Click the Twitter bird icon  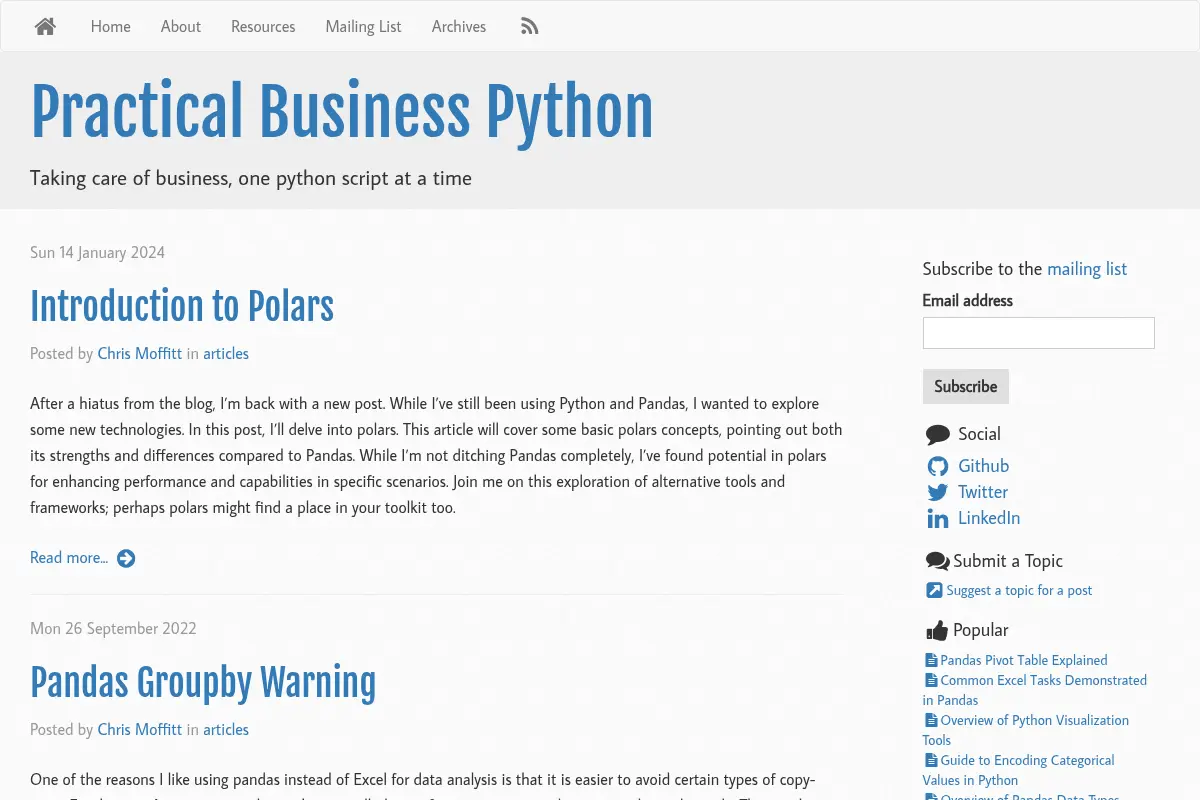pyautogui.click(x=938, y=492)
